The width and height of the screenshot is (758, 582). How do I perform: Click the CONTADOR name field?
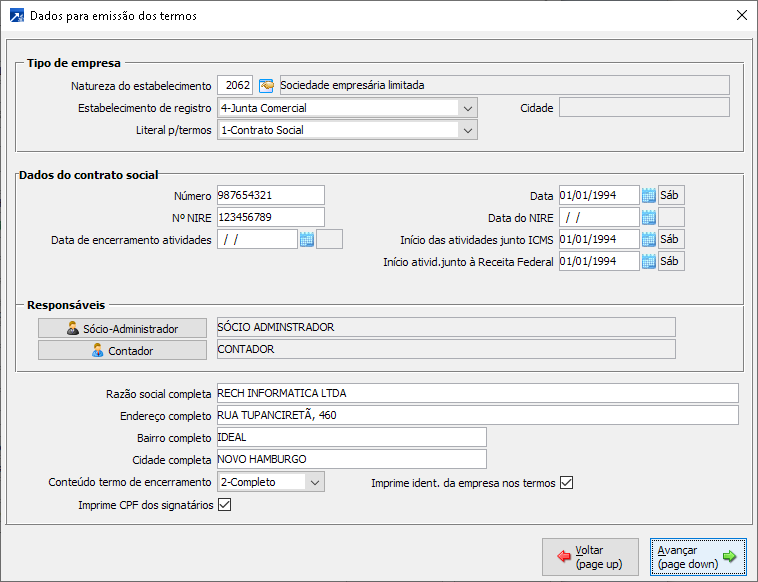[446, 349]
